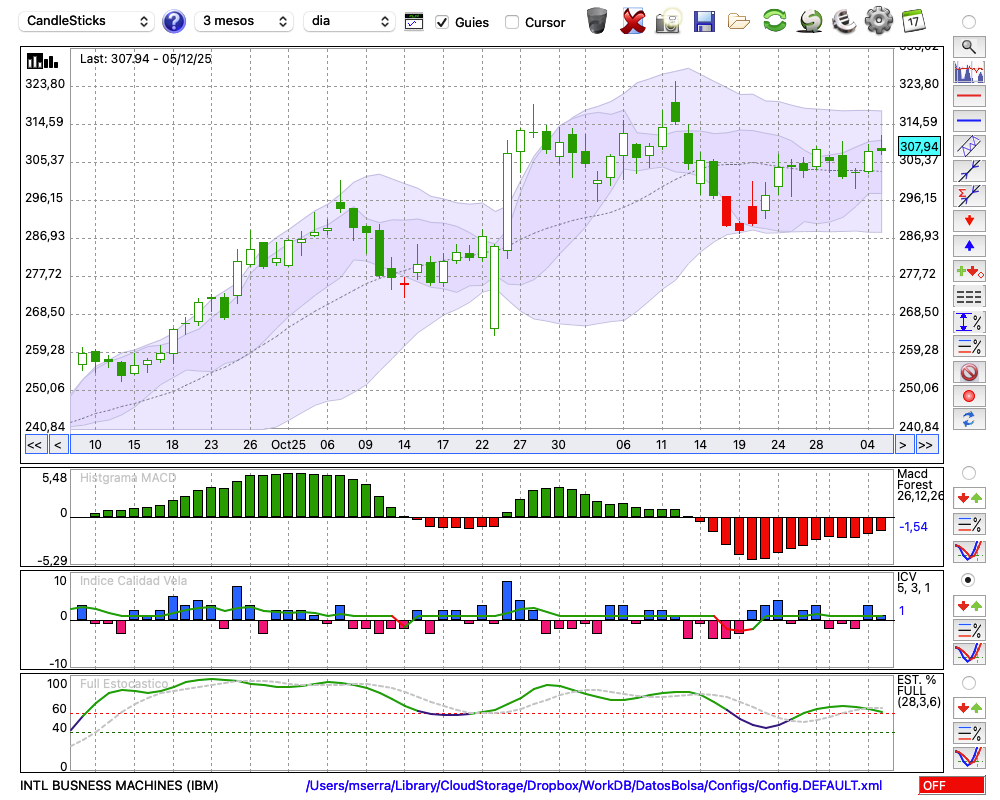Click the magnifying glass zoom tool
This screenshot has width=1000, height=800.
point(968,46)
